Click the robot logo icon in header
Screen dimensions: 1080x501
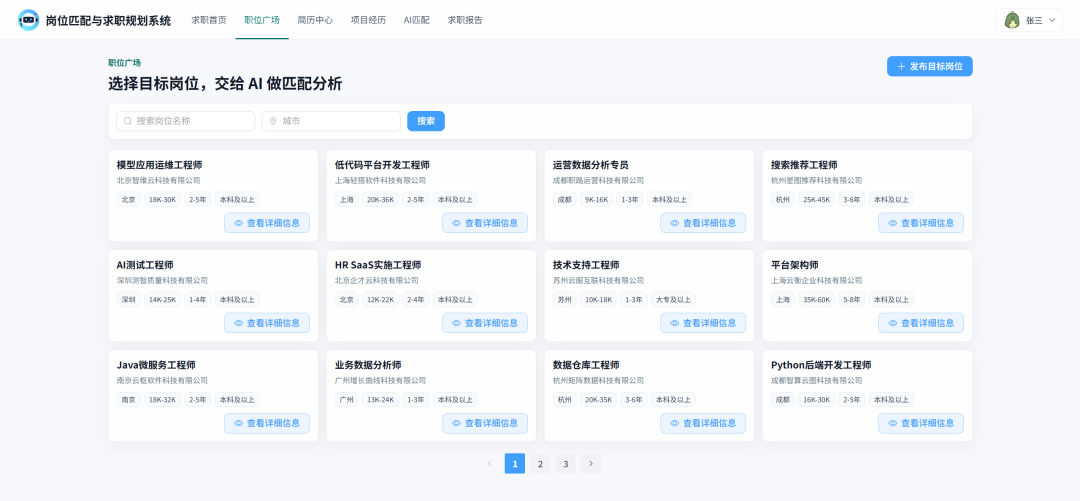[x=28, y=20]
